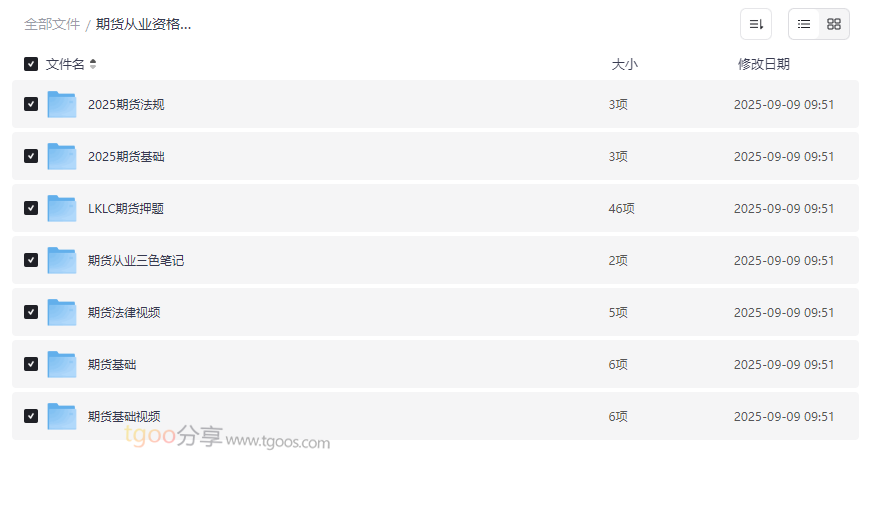The width and height of the screenshot is (874, 514).
Task: Uncheck the 2025期货法规 checkbox
Action: (x=31, y=104)
